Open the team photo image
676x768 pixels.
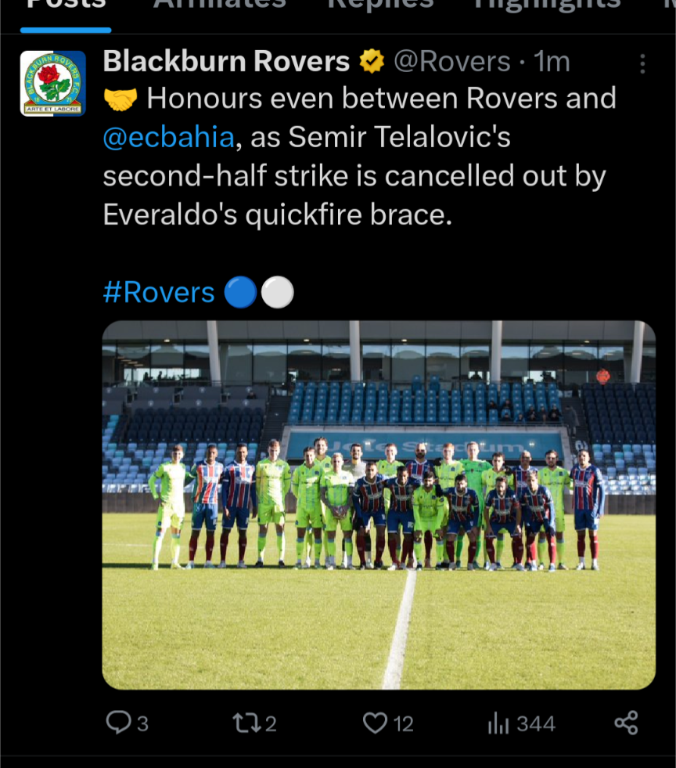379,505
